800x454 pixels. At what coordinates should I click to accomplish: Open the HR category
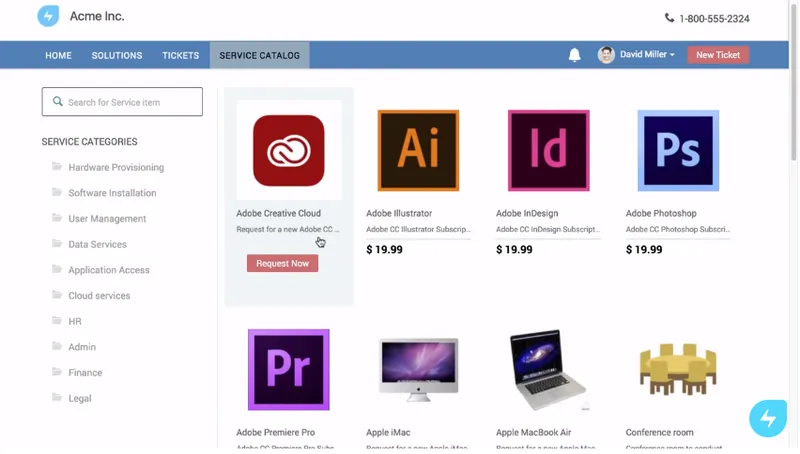pyautogui.click(x=75, y=321)
